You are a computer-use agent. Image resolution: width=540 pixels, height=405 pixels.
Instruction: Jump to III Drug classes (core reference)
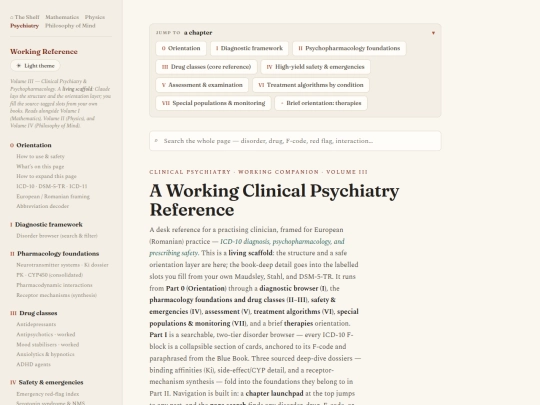(x=206, y=67)
